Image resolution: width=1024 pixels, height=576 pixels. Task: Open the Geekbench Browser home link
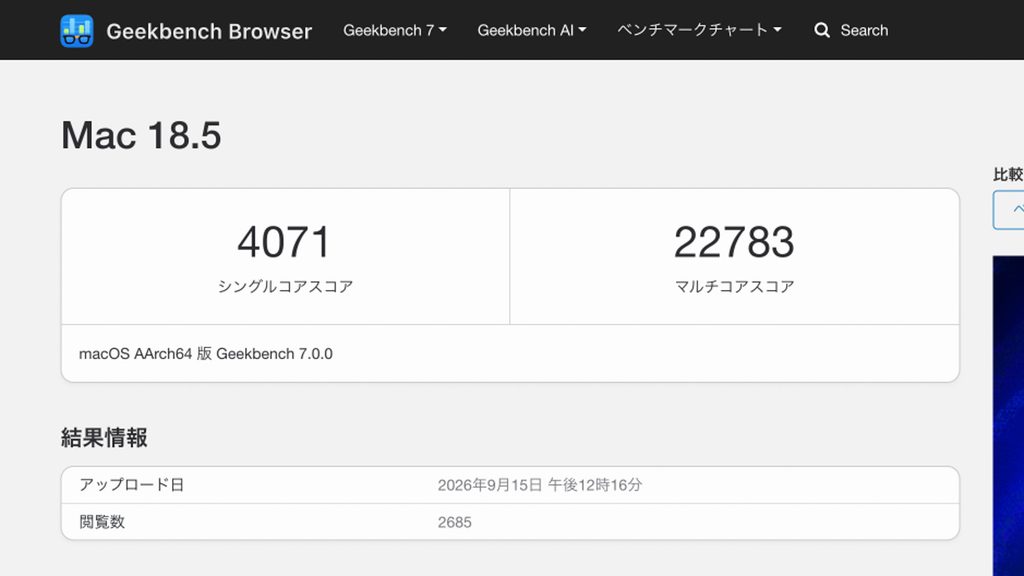point(209,31)
